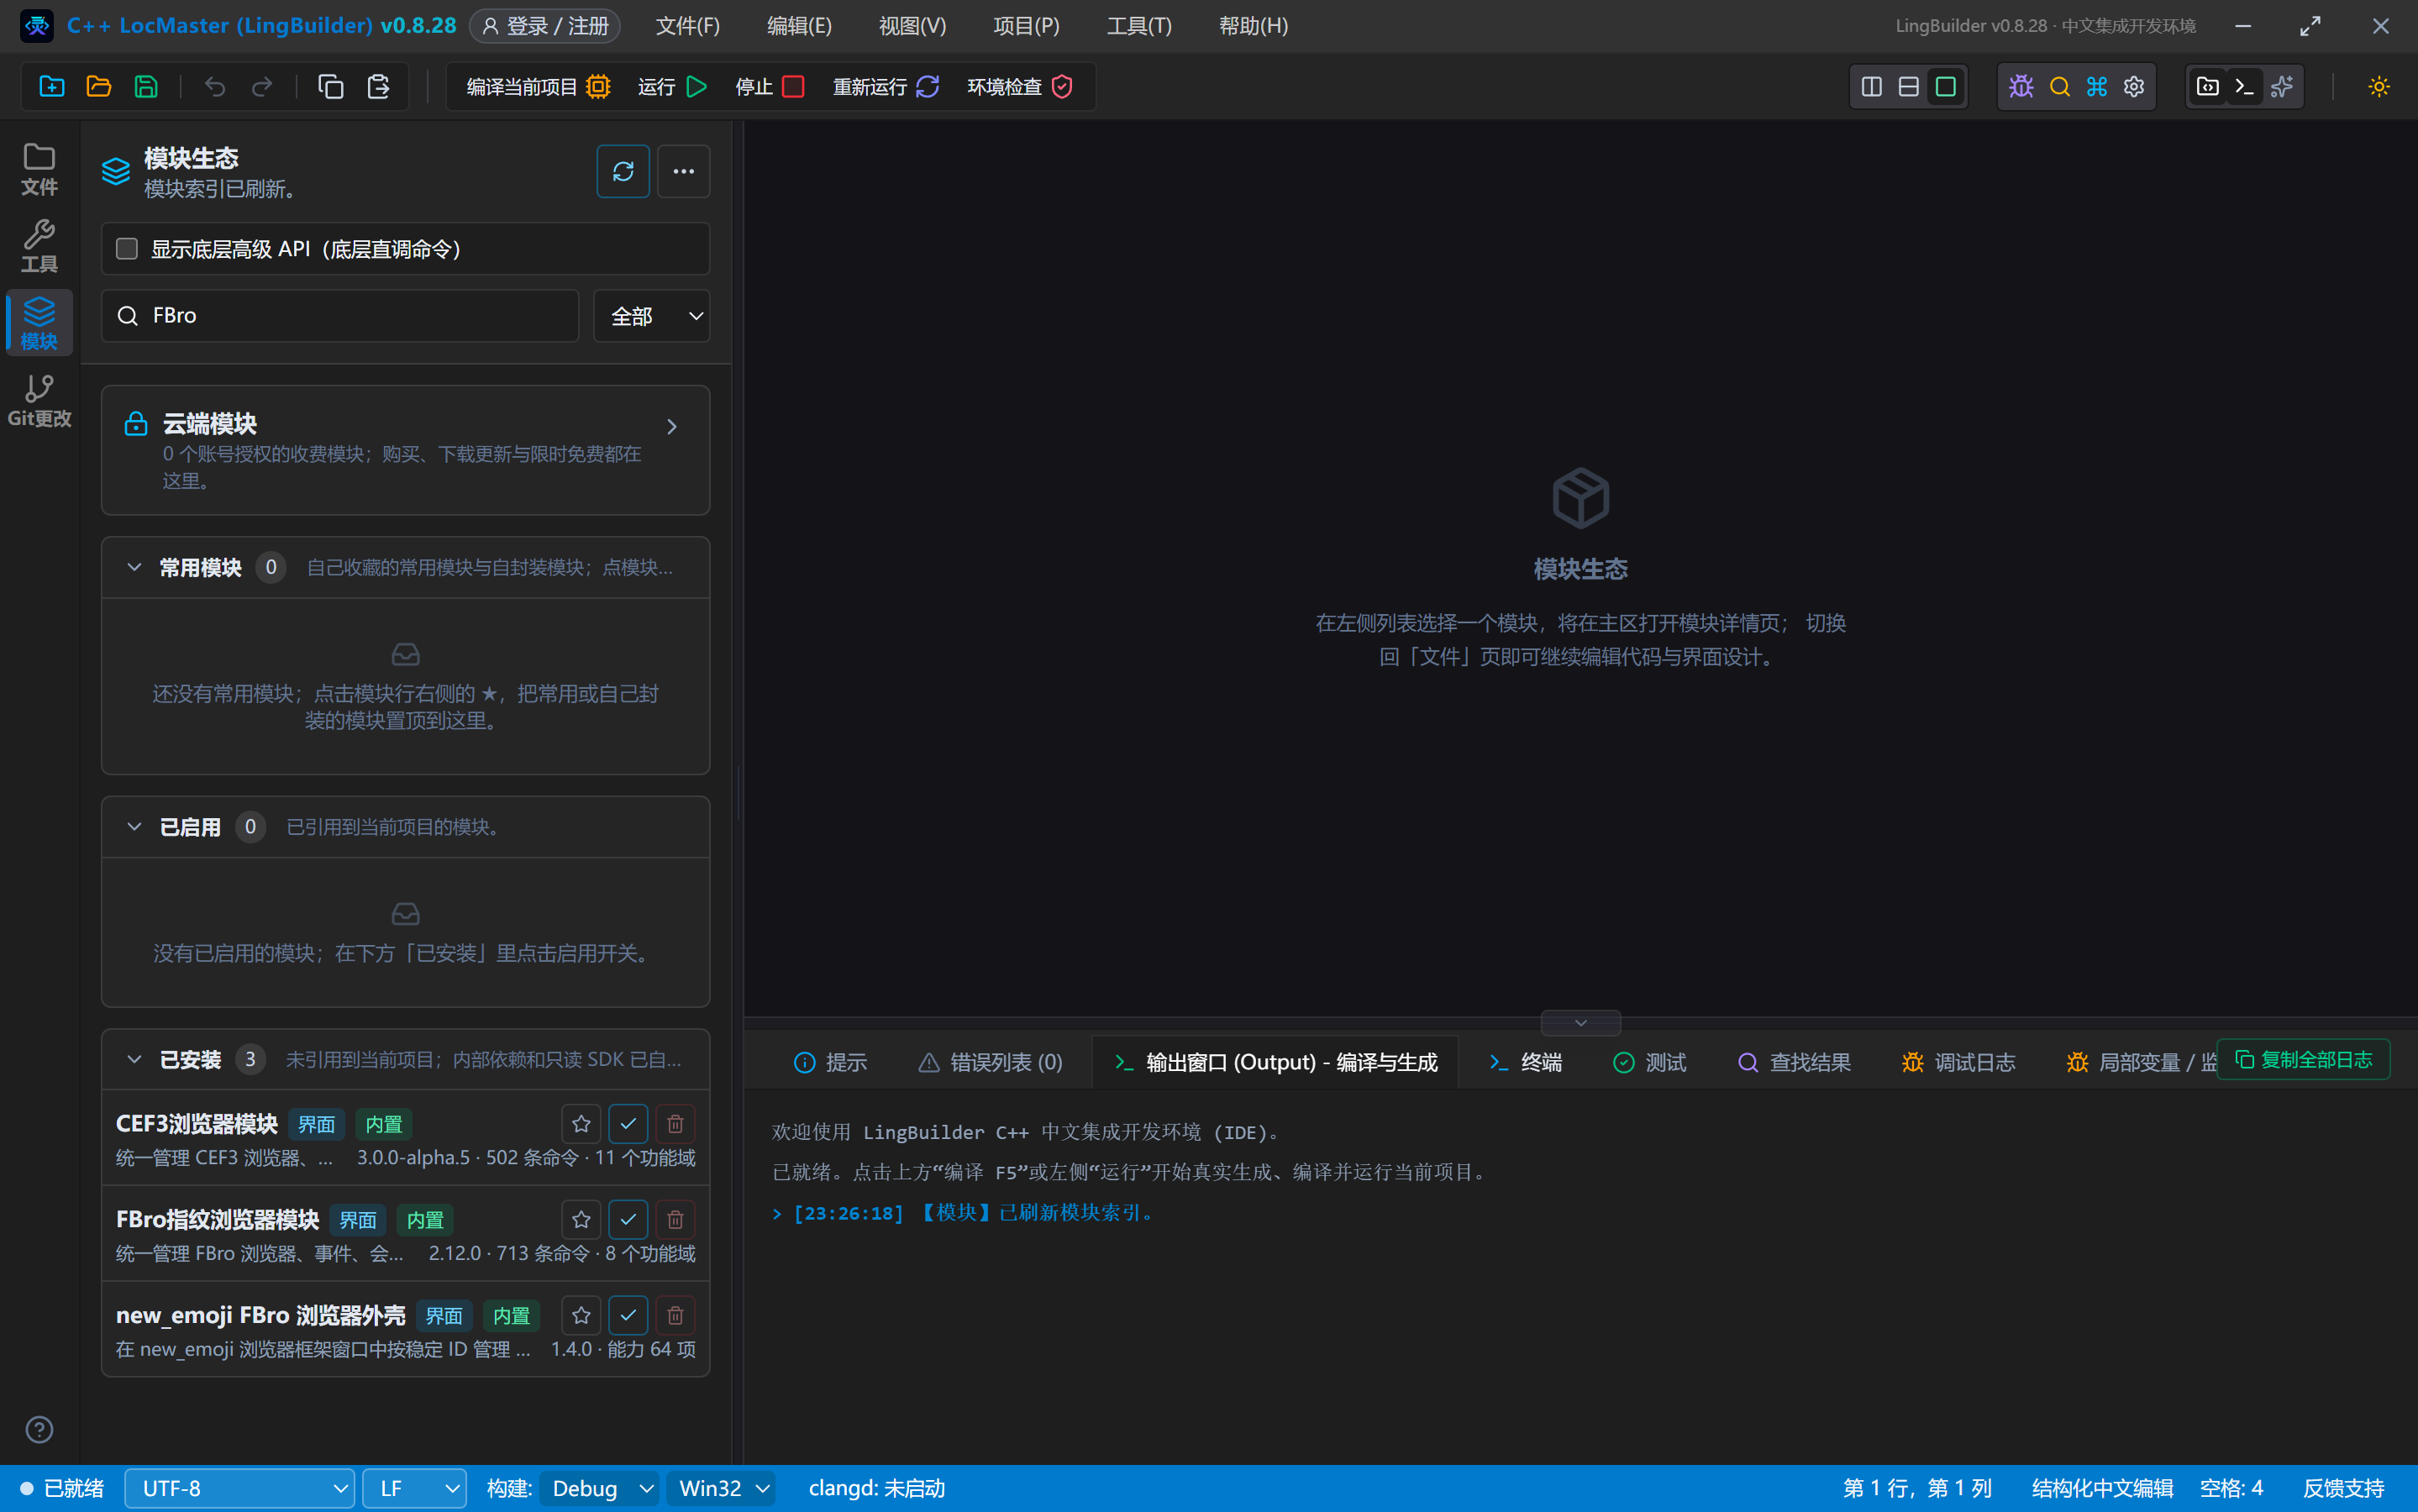Click the redo arrow icon
The height and width of the screenshot is (1512, 2418).
[262, 87]
